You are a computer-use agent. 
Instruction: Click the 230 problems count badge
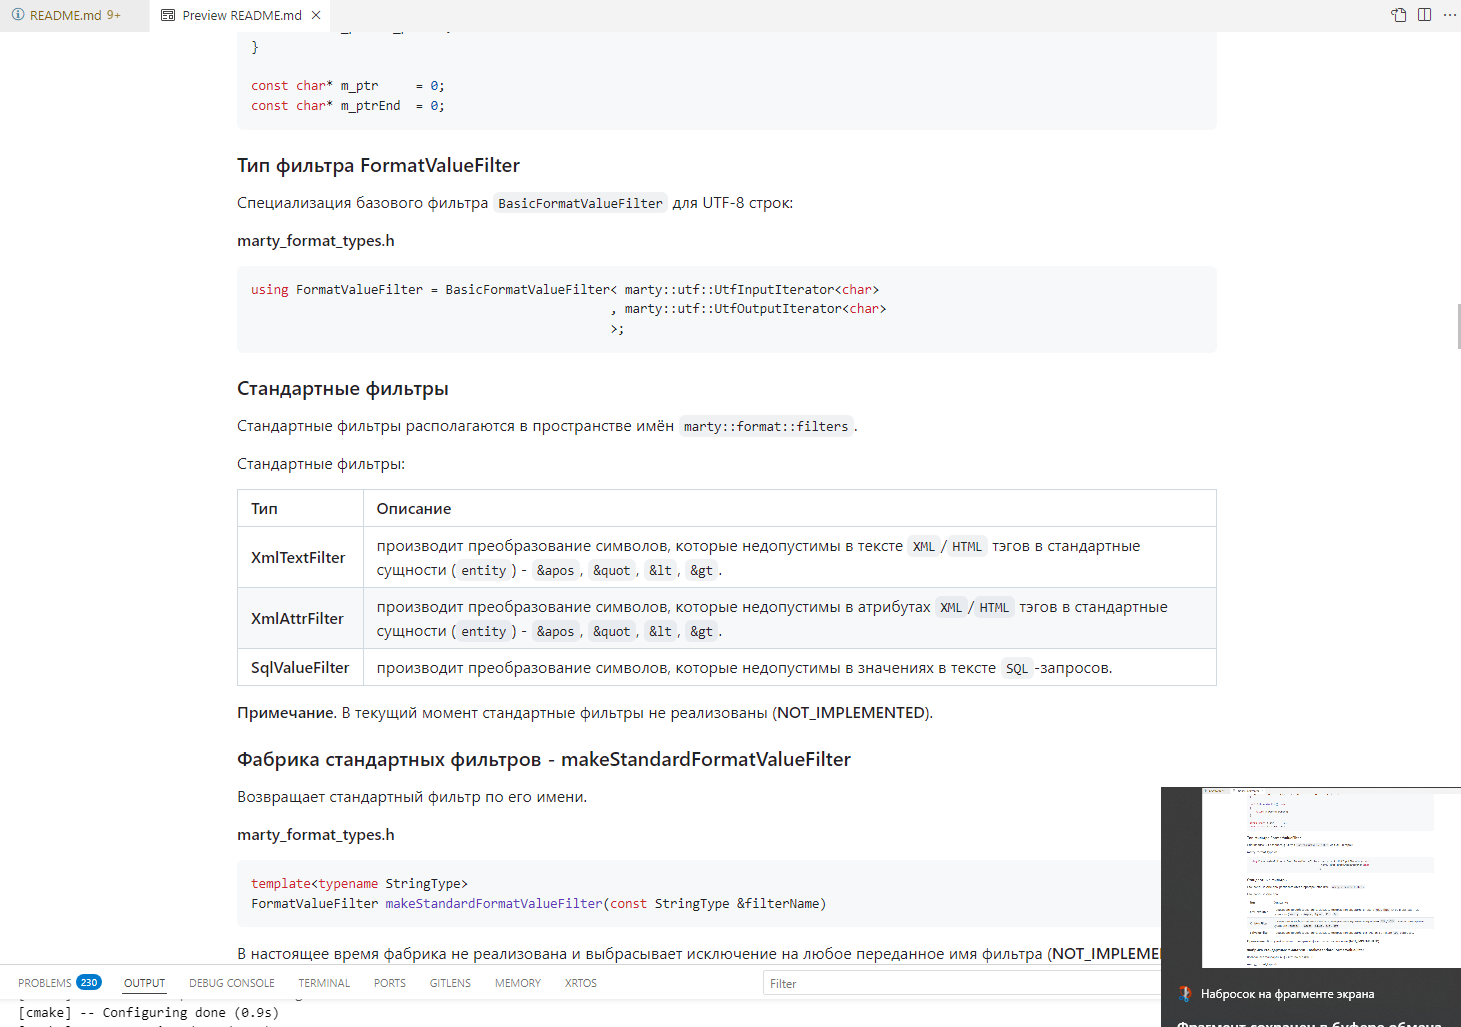(89, 982)
